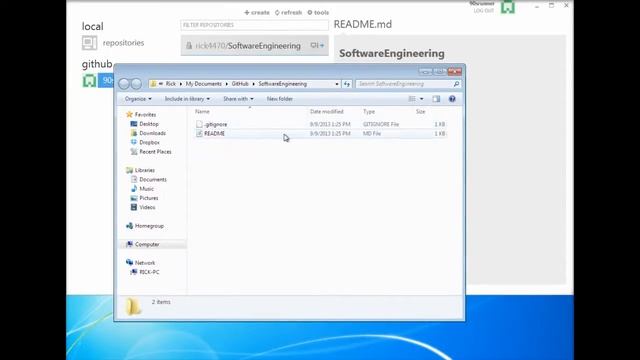Click the Computer icon in the navigation pane
The height and width of the screenshot is (360, 640).
click(x=129, y=244)
